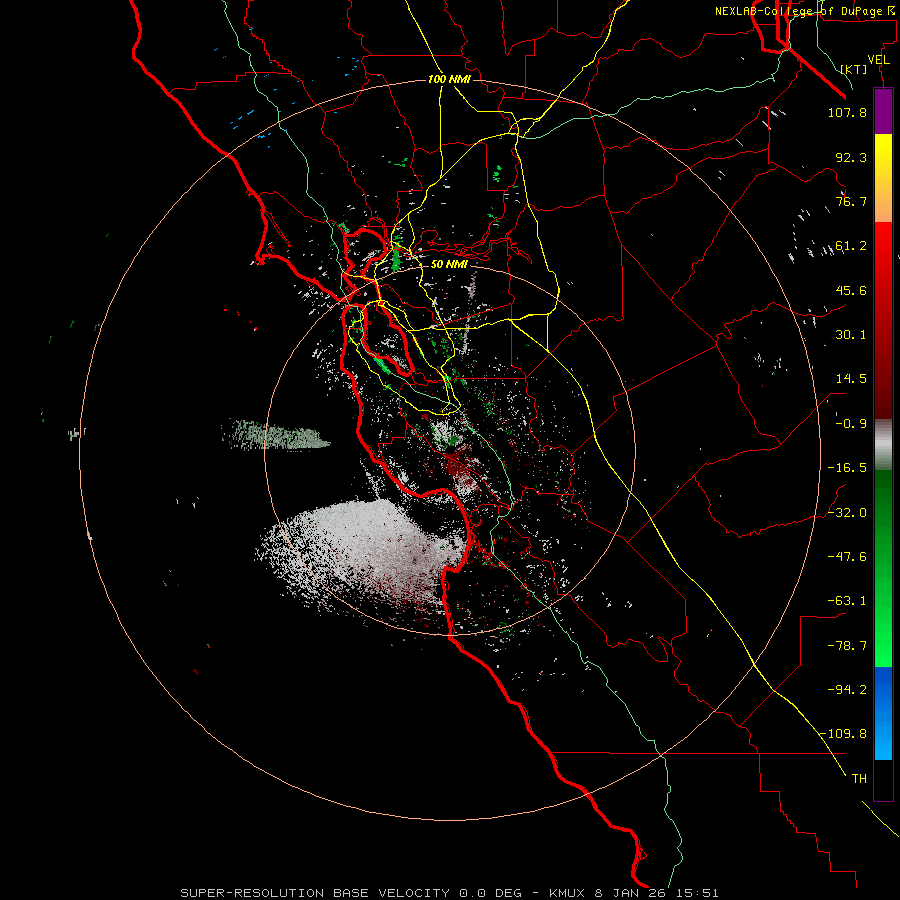
Task: Click the "-109.8" legend value
Action: [844, 734]
